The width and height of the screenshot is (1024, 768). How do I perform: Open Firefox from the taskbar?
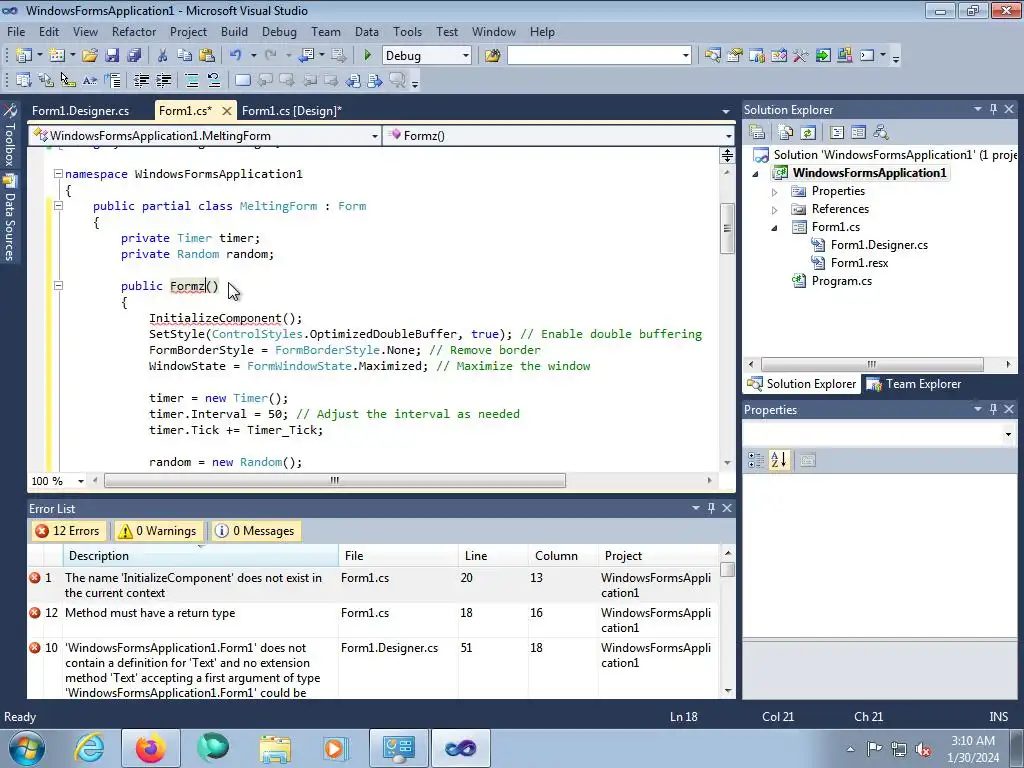click(x=150, y=748)
